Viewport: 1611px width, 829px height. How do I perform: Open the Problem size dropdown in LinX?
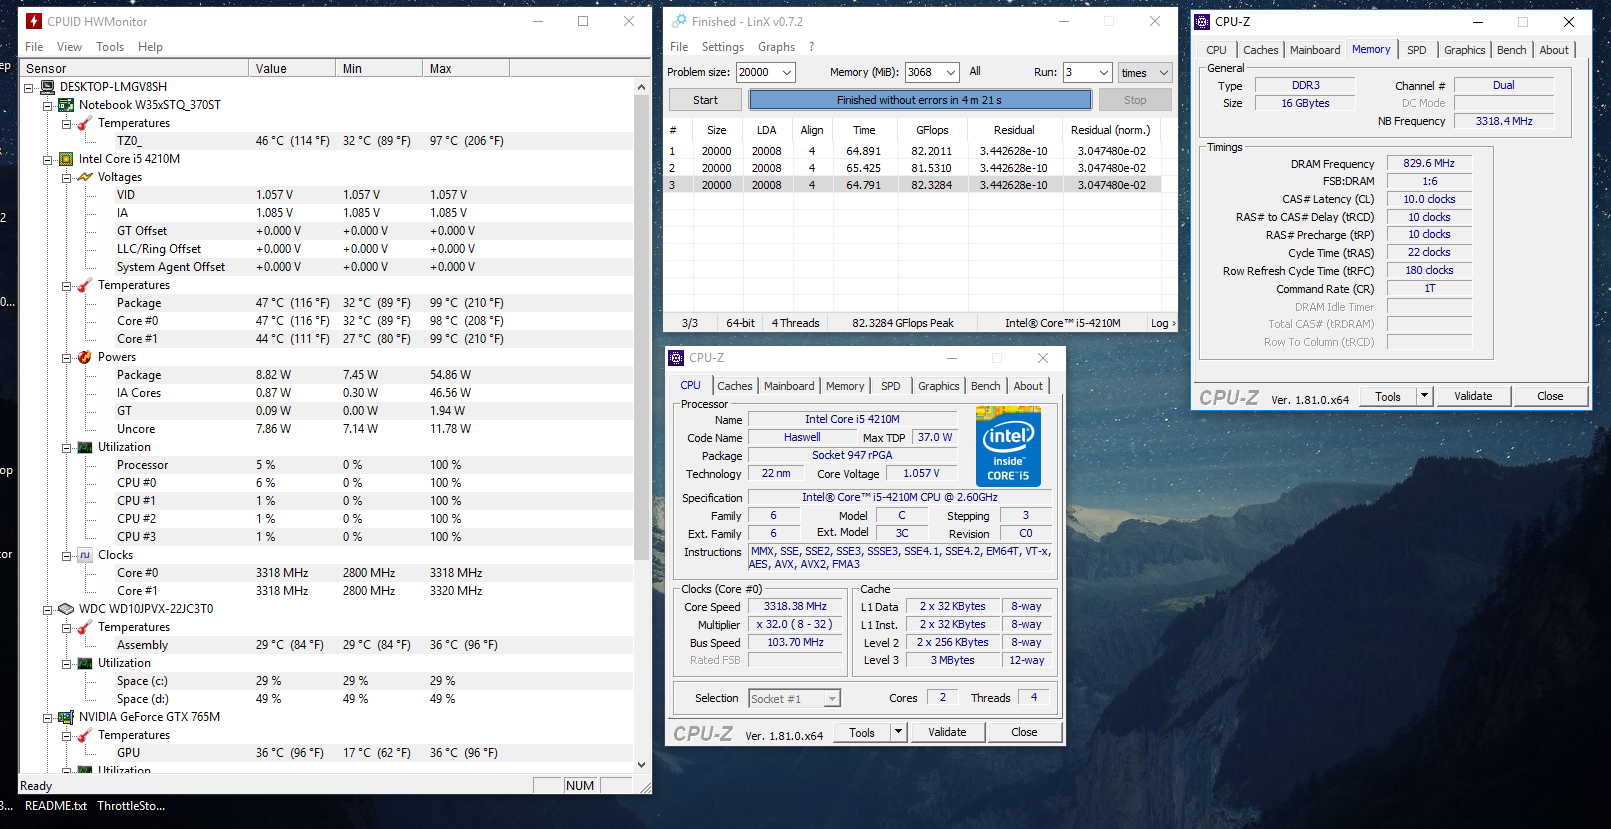(787, 72)
